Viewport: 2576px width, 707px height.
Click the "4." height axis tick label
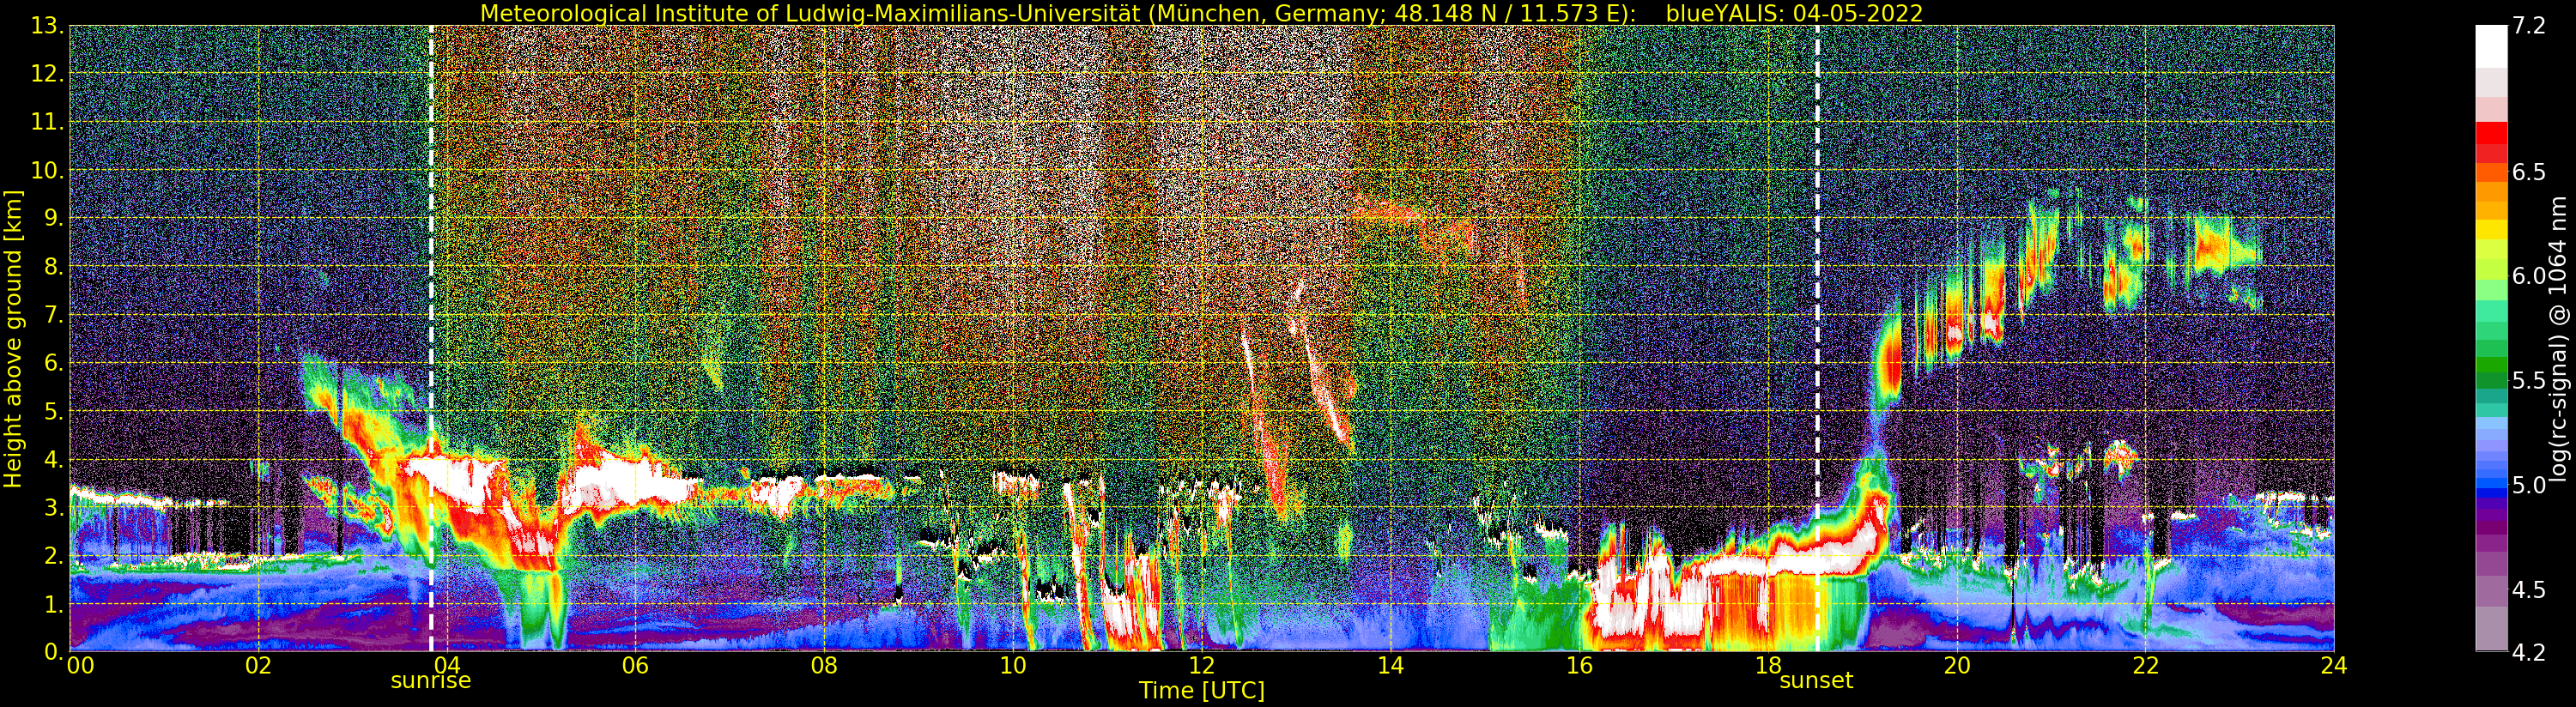coord(53,459)
